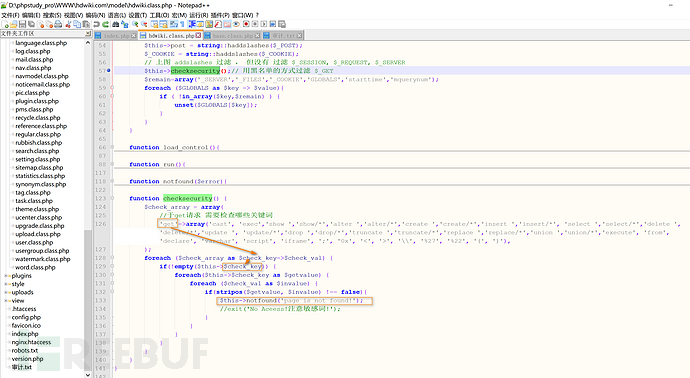This screenshot has height=378, width=690.
Task: Toggle show all characters pilcrow button
Action: tap(182, 24)
